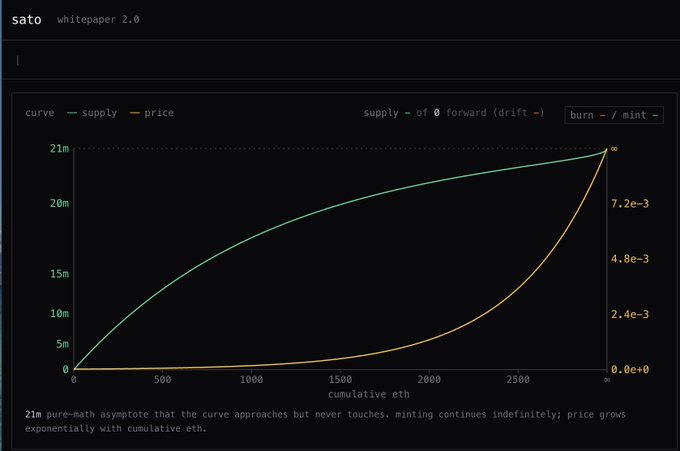Toggle the price legend entry
This screenshot has width=680, height=451.
point(152,113)
